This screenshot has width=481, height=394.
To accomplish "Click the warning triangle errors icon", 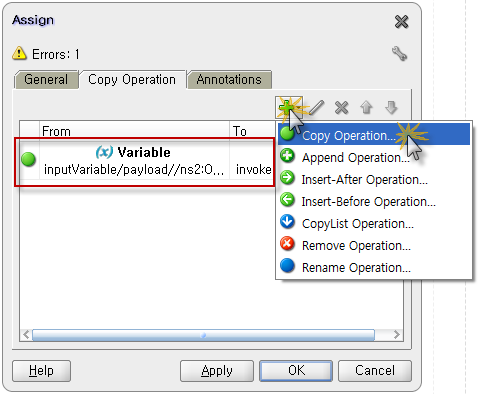I will click(x=19, y=53).
